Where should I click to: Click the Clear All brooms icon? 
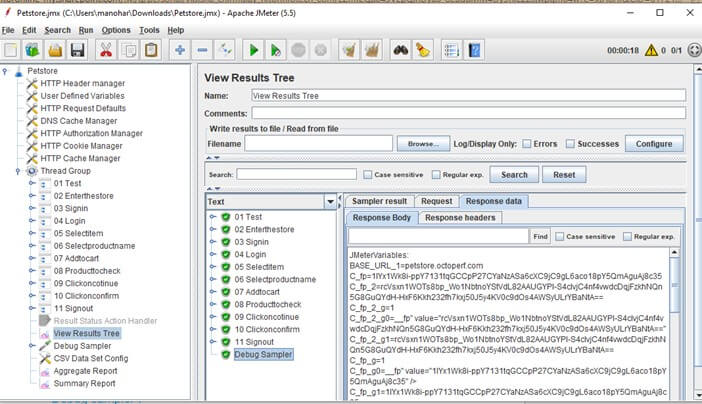click(x=372, y=50)
